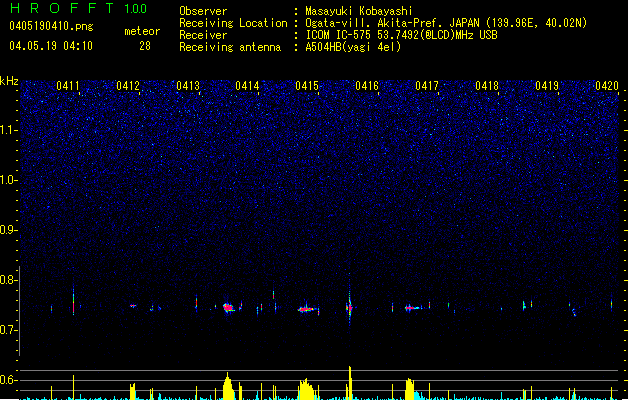Click the tallest yellow intensity peak

pos(350,382)
